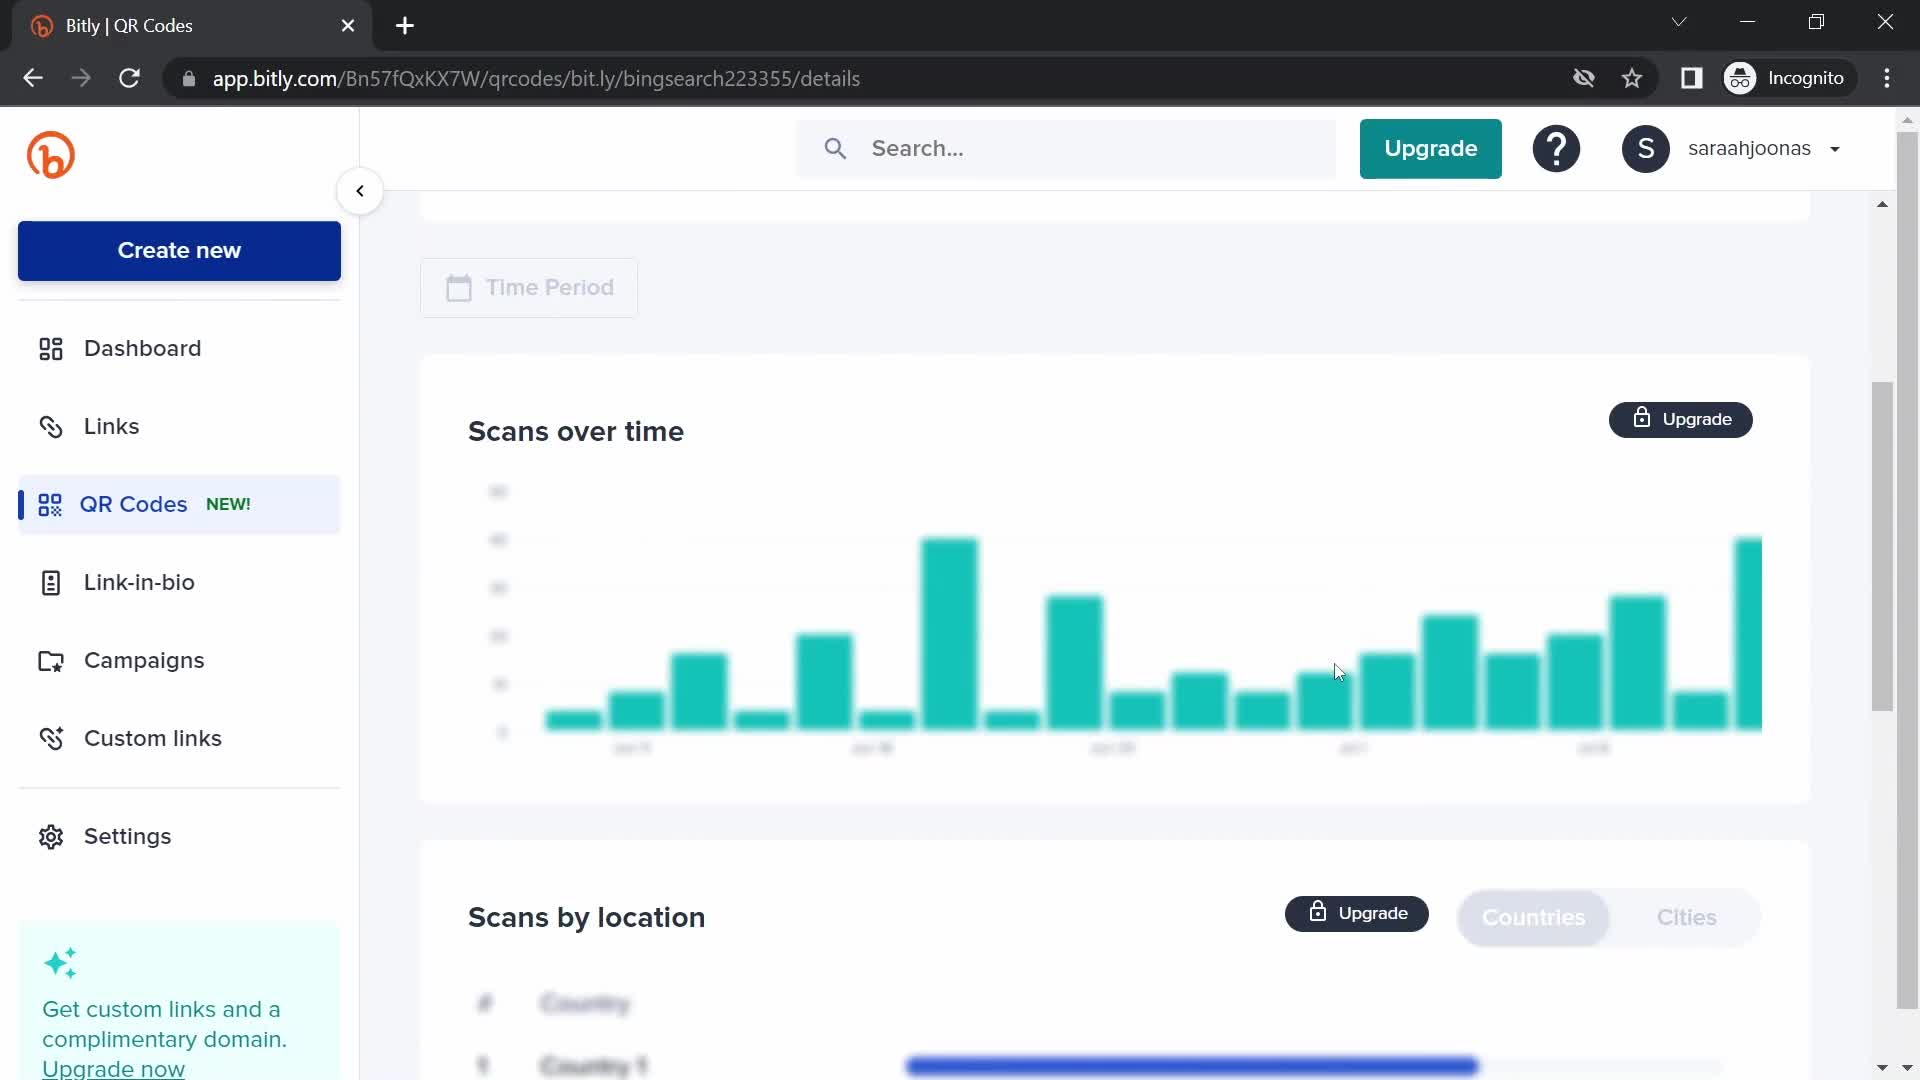Click the Custom links sidebar icon

click(50, 738)
